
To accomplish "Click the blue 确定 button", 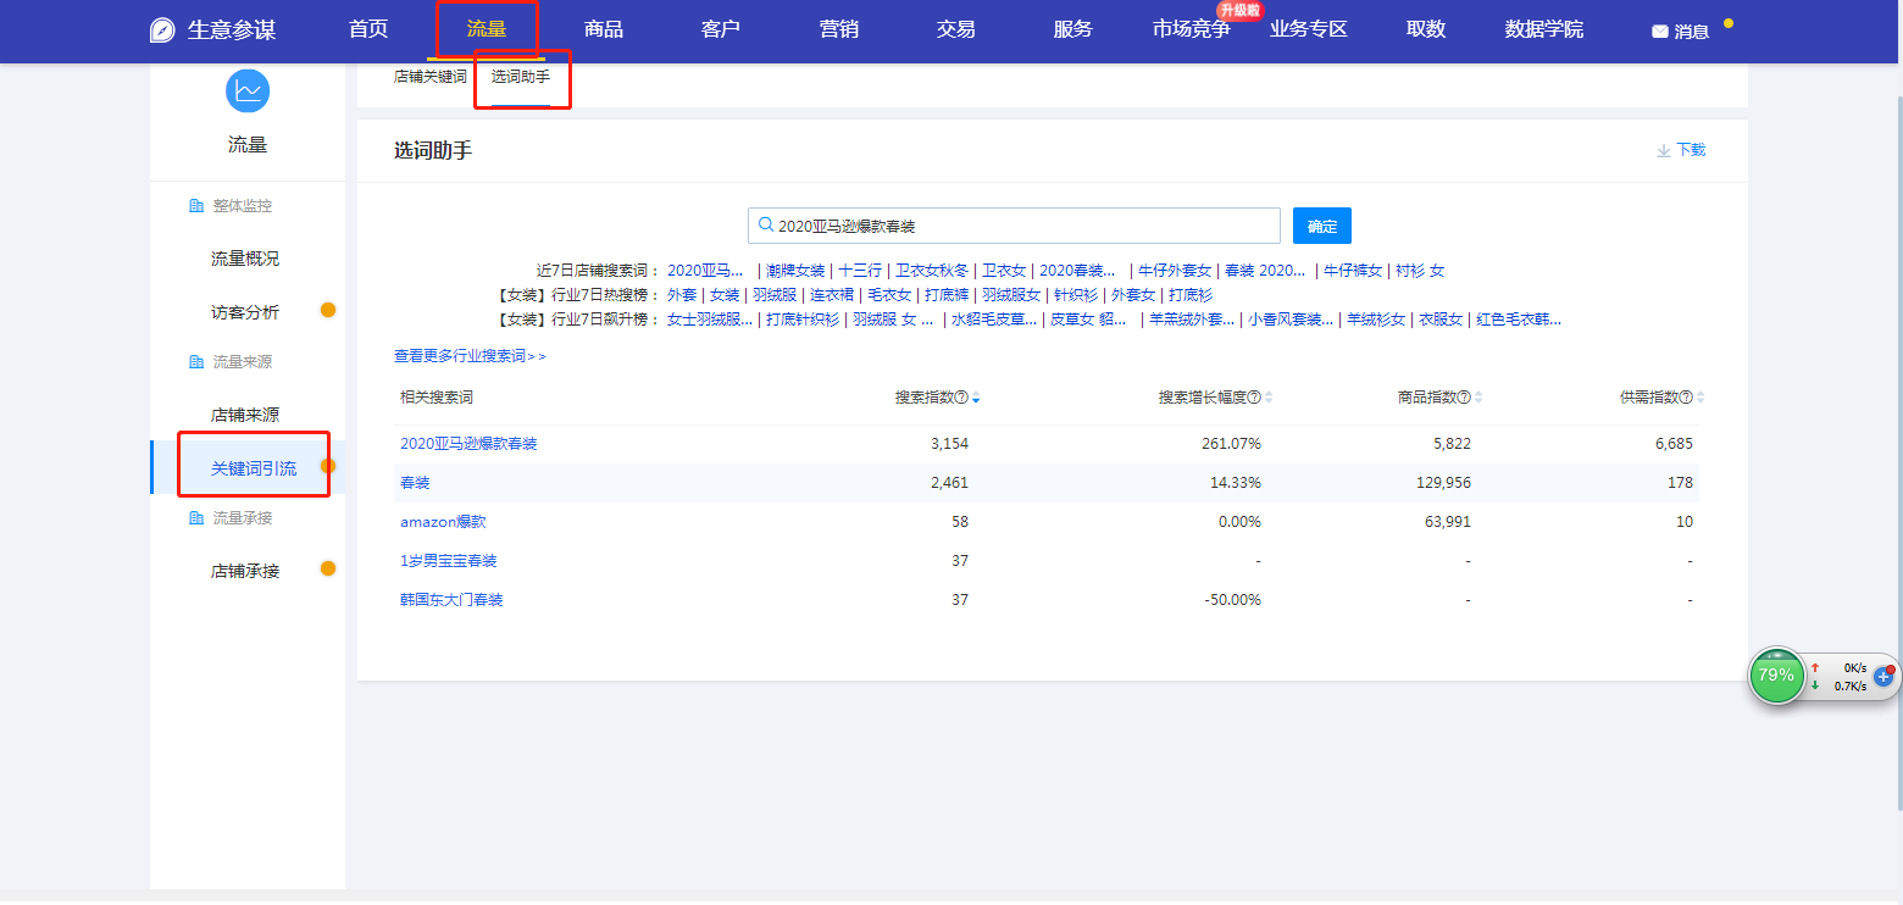I will coord(1322,226).
